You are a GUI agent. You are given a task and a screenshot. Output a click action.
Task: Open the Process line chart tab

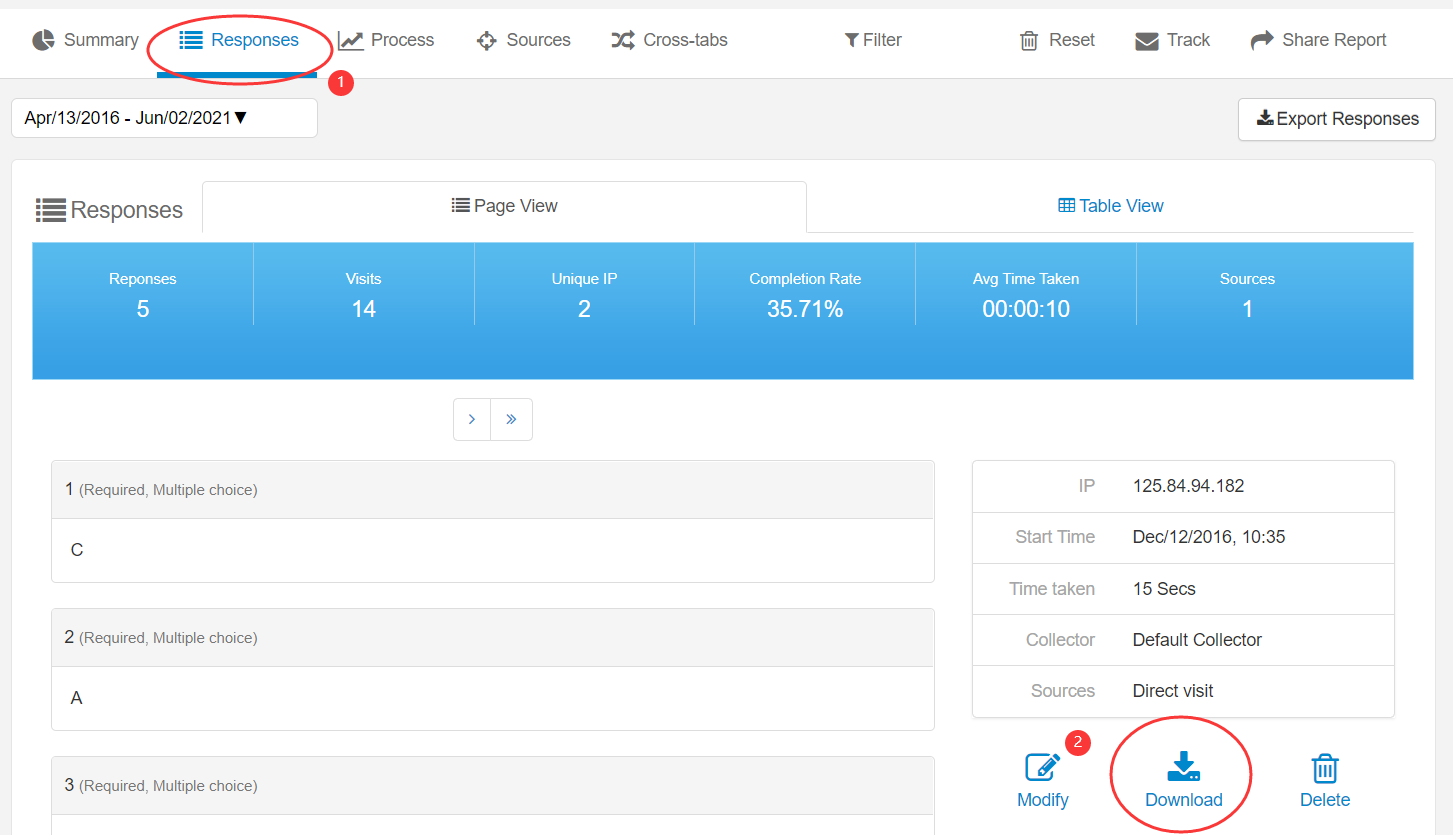386,41
